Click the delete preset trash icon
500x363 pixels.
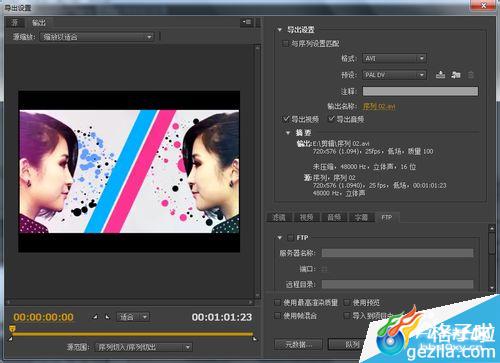471,75
